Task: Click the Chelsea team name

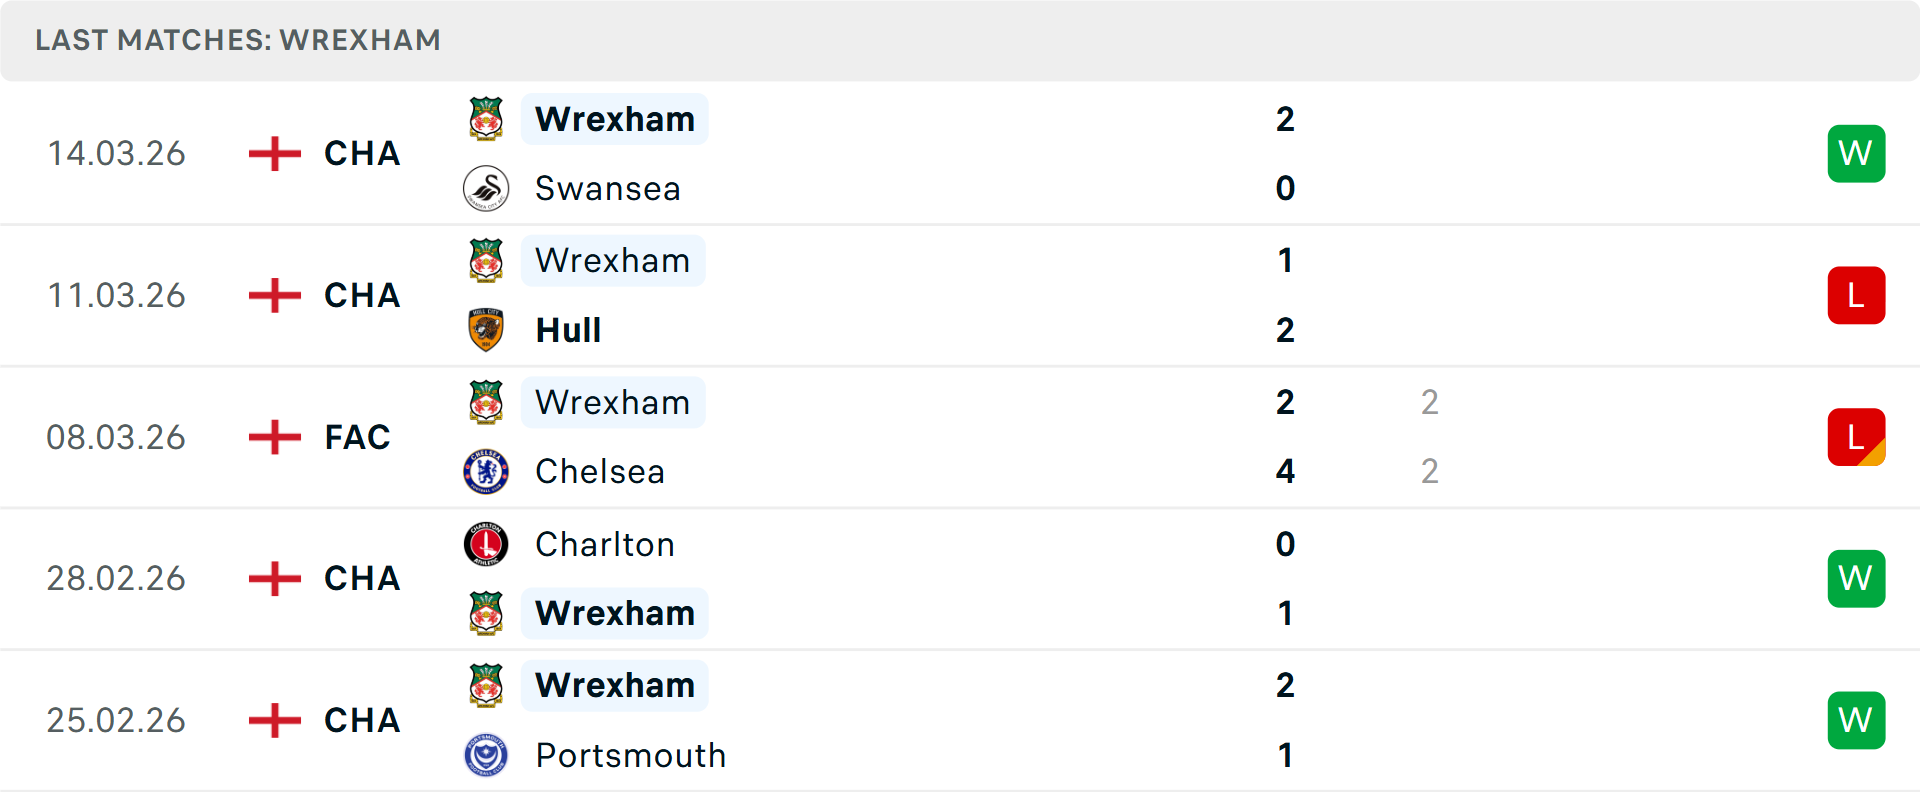Action: pos(599,471)
